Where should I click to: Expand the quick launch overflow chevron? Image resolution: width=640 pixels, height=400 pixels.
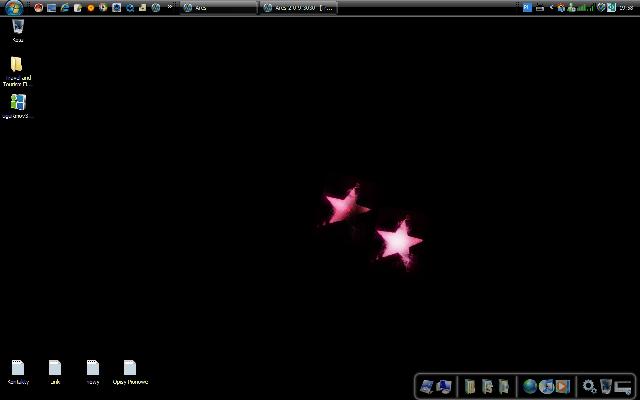169,7
